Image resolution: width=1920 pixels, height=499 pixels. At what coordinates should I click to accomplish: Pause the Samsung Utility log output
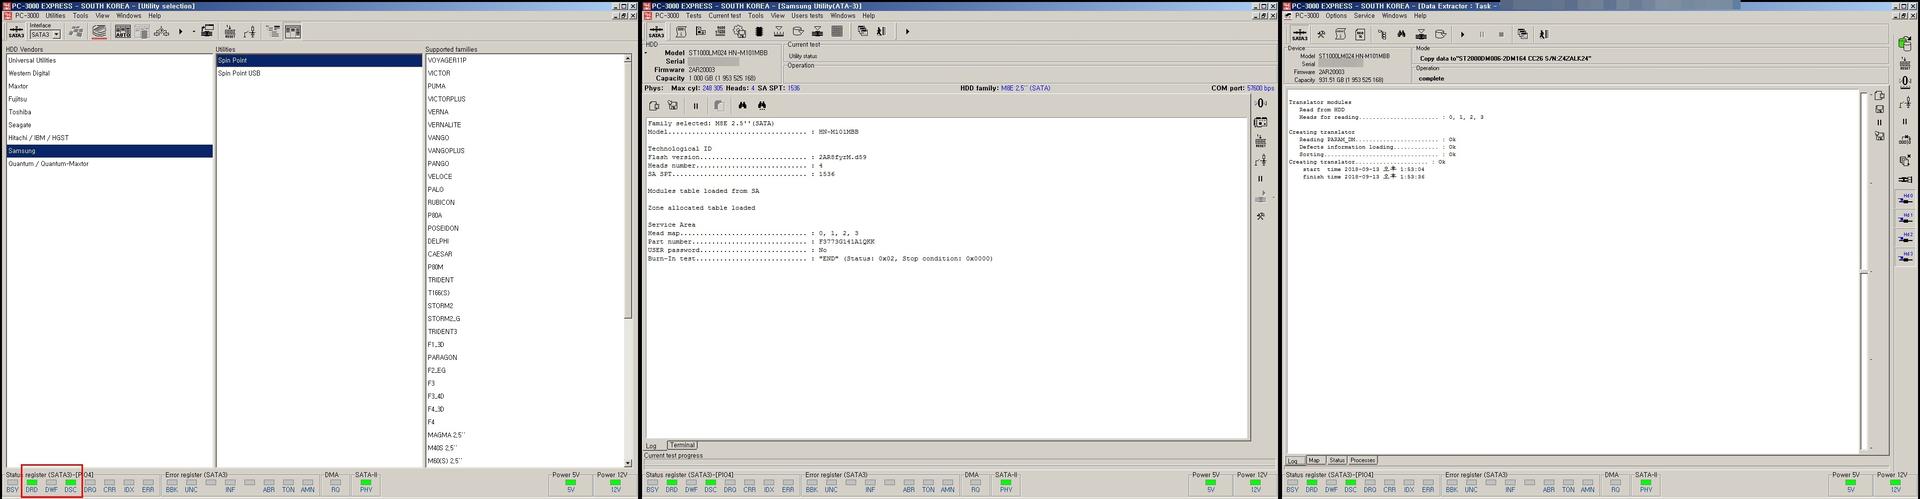click(x=696, y=105)
